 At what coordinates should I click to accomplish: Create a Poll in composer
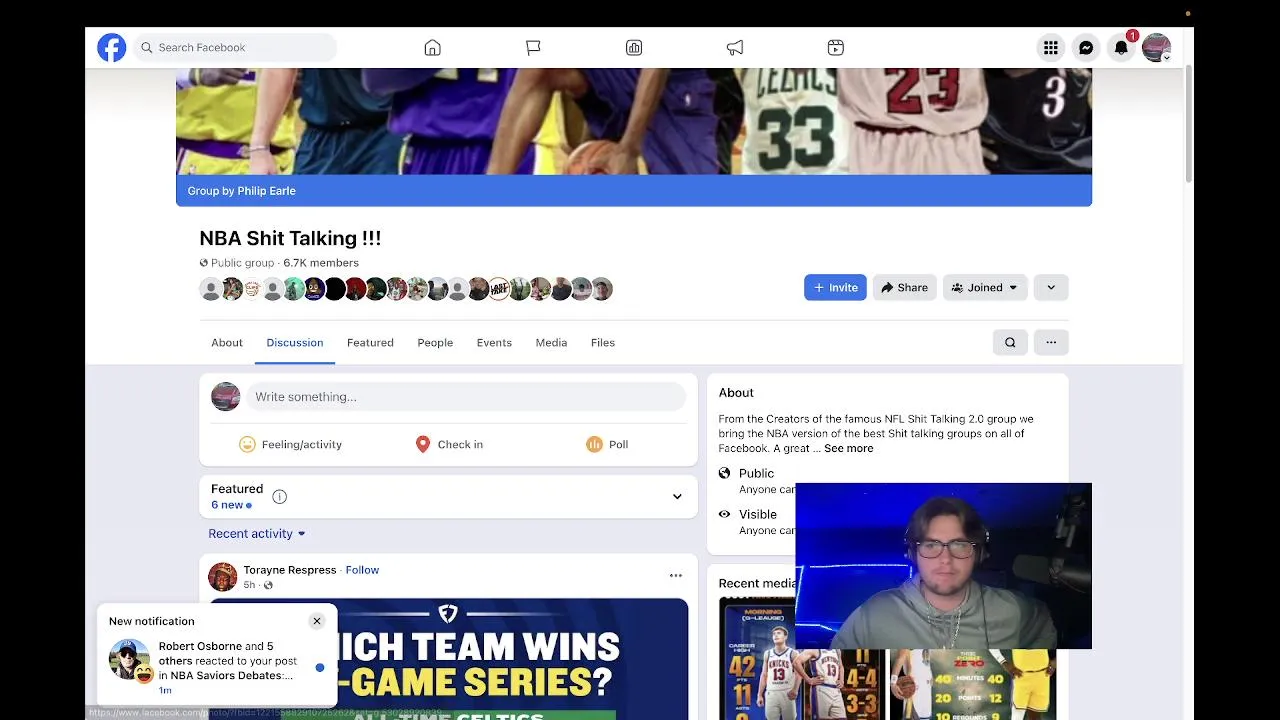[607, 444]
